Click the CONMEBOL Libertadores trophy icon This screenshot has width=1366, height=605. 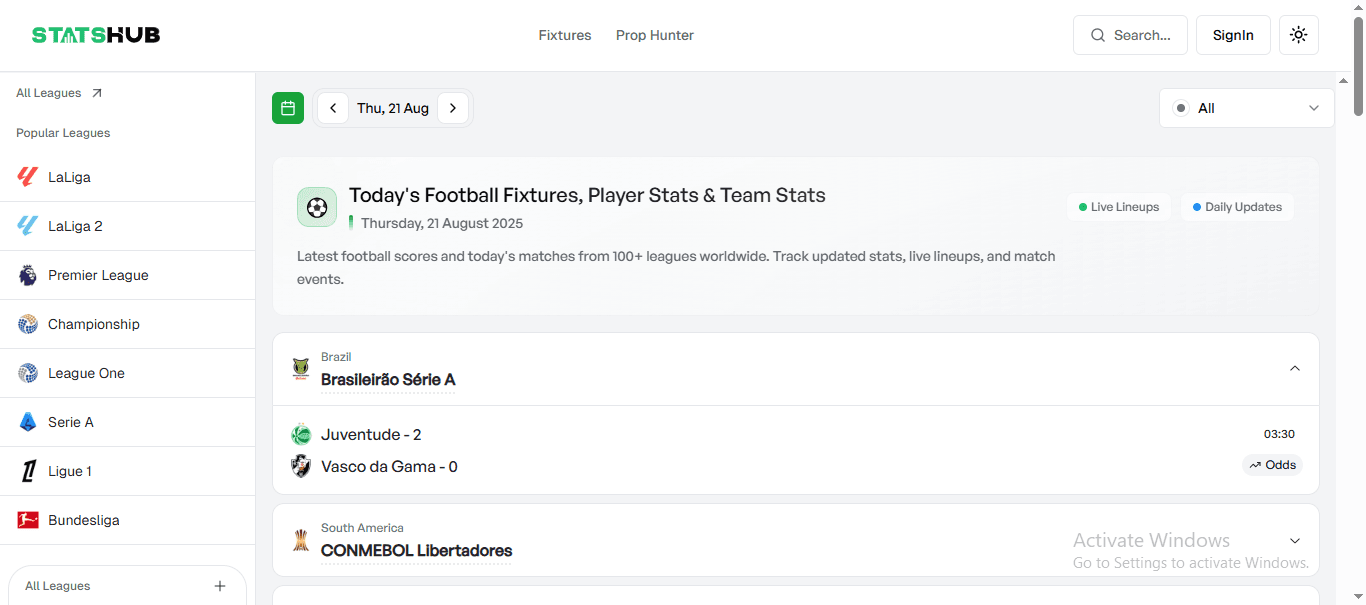tap(301, 540)
